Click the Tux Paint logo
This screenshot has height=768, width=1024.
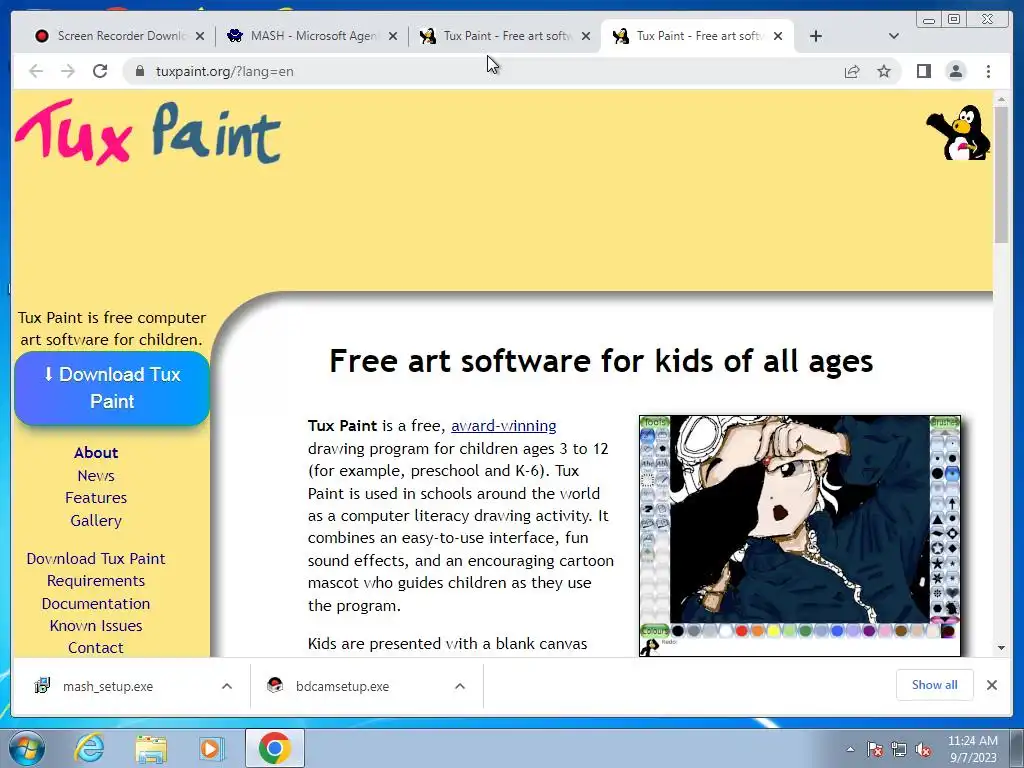pyautogui.click(x=148, y=133)
